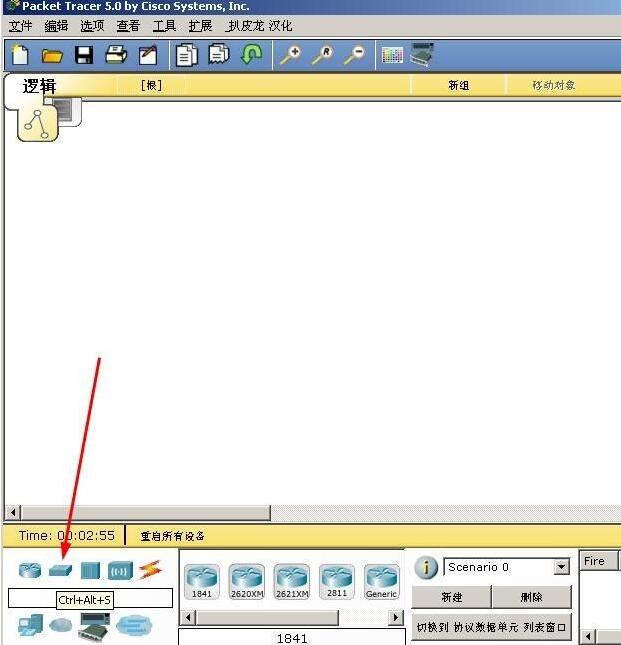Click the 删除 scenario button

(531, 596)
